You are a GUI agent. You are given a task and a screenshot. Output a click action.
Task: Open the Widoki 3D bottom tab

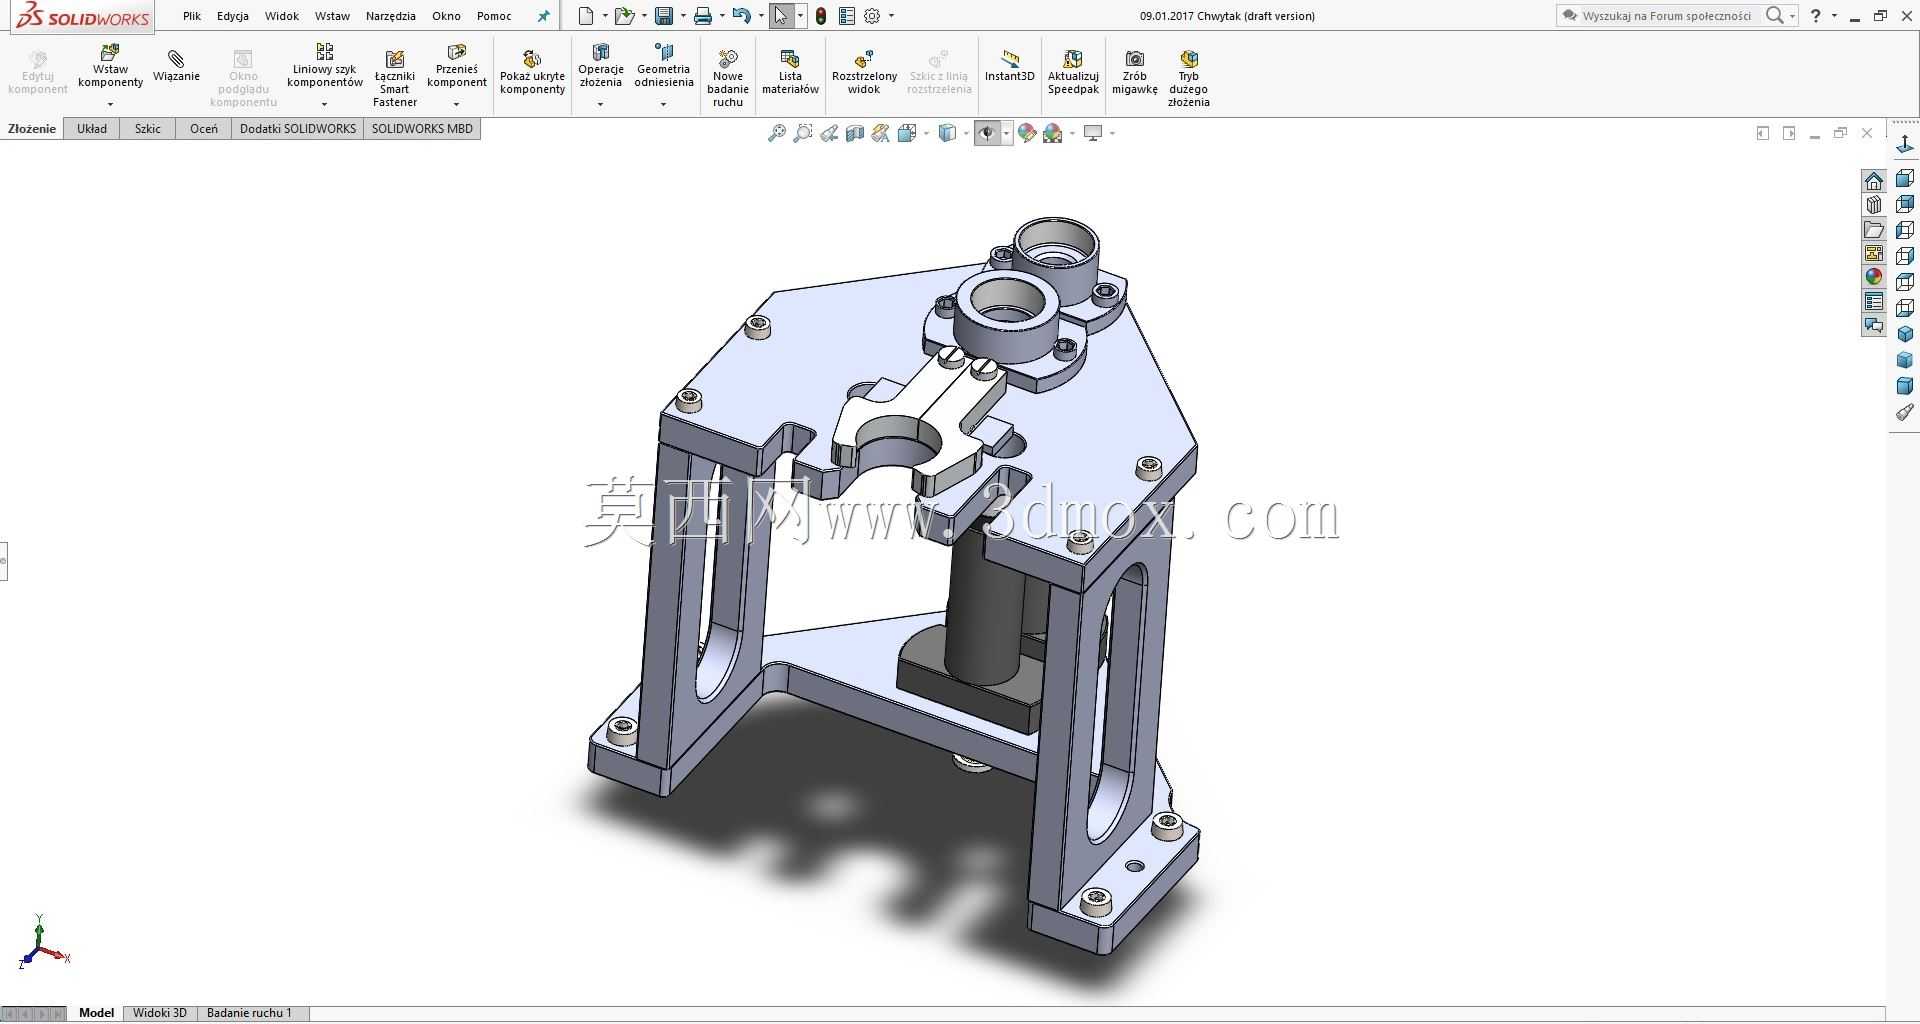160,1013
